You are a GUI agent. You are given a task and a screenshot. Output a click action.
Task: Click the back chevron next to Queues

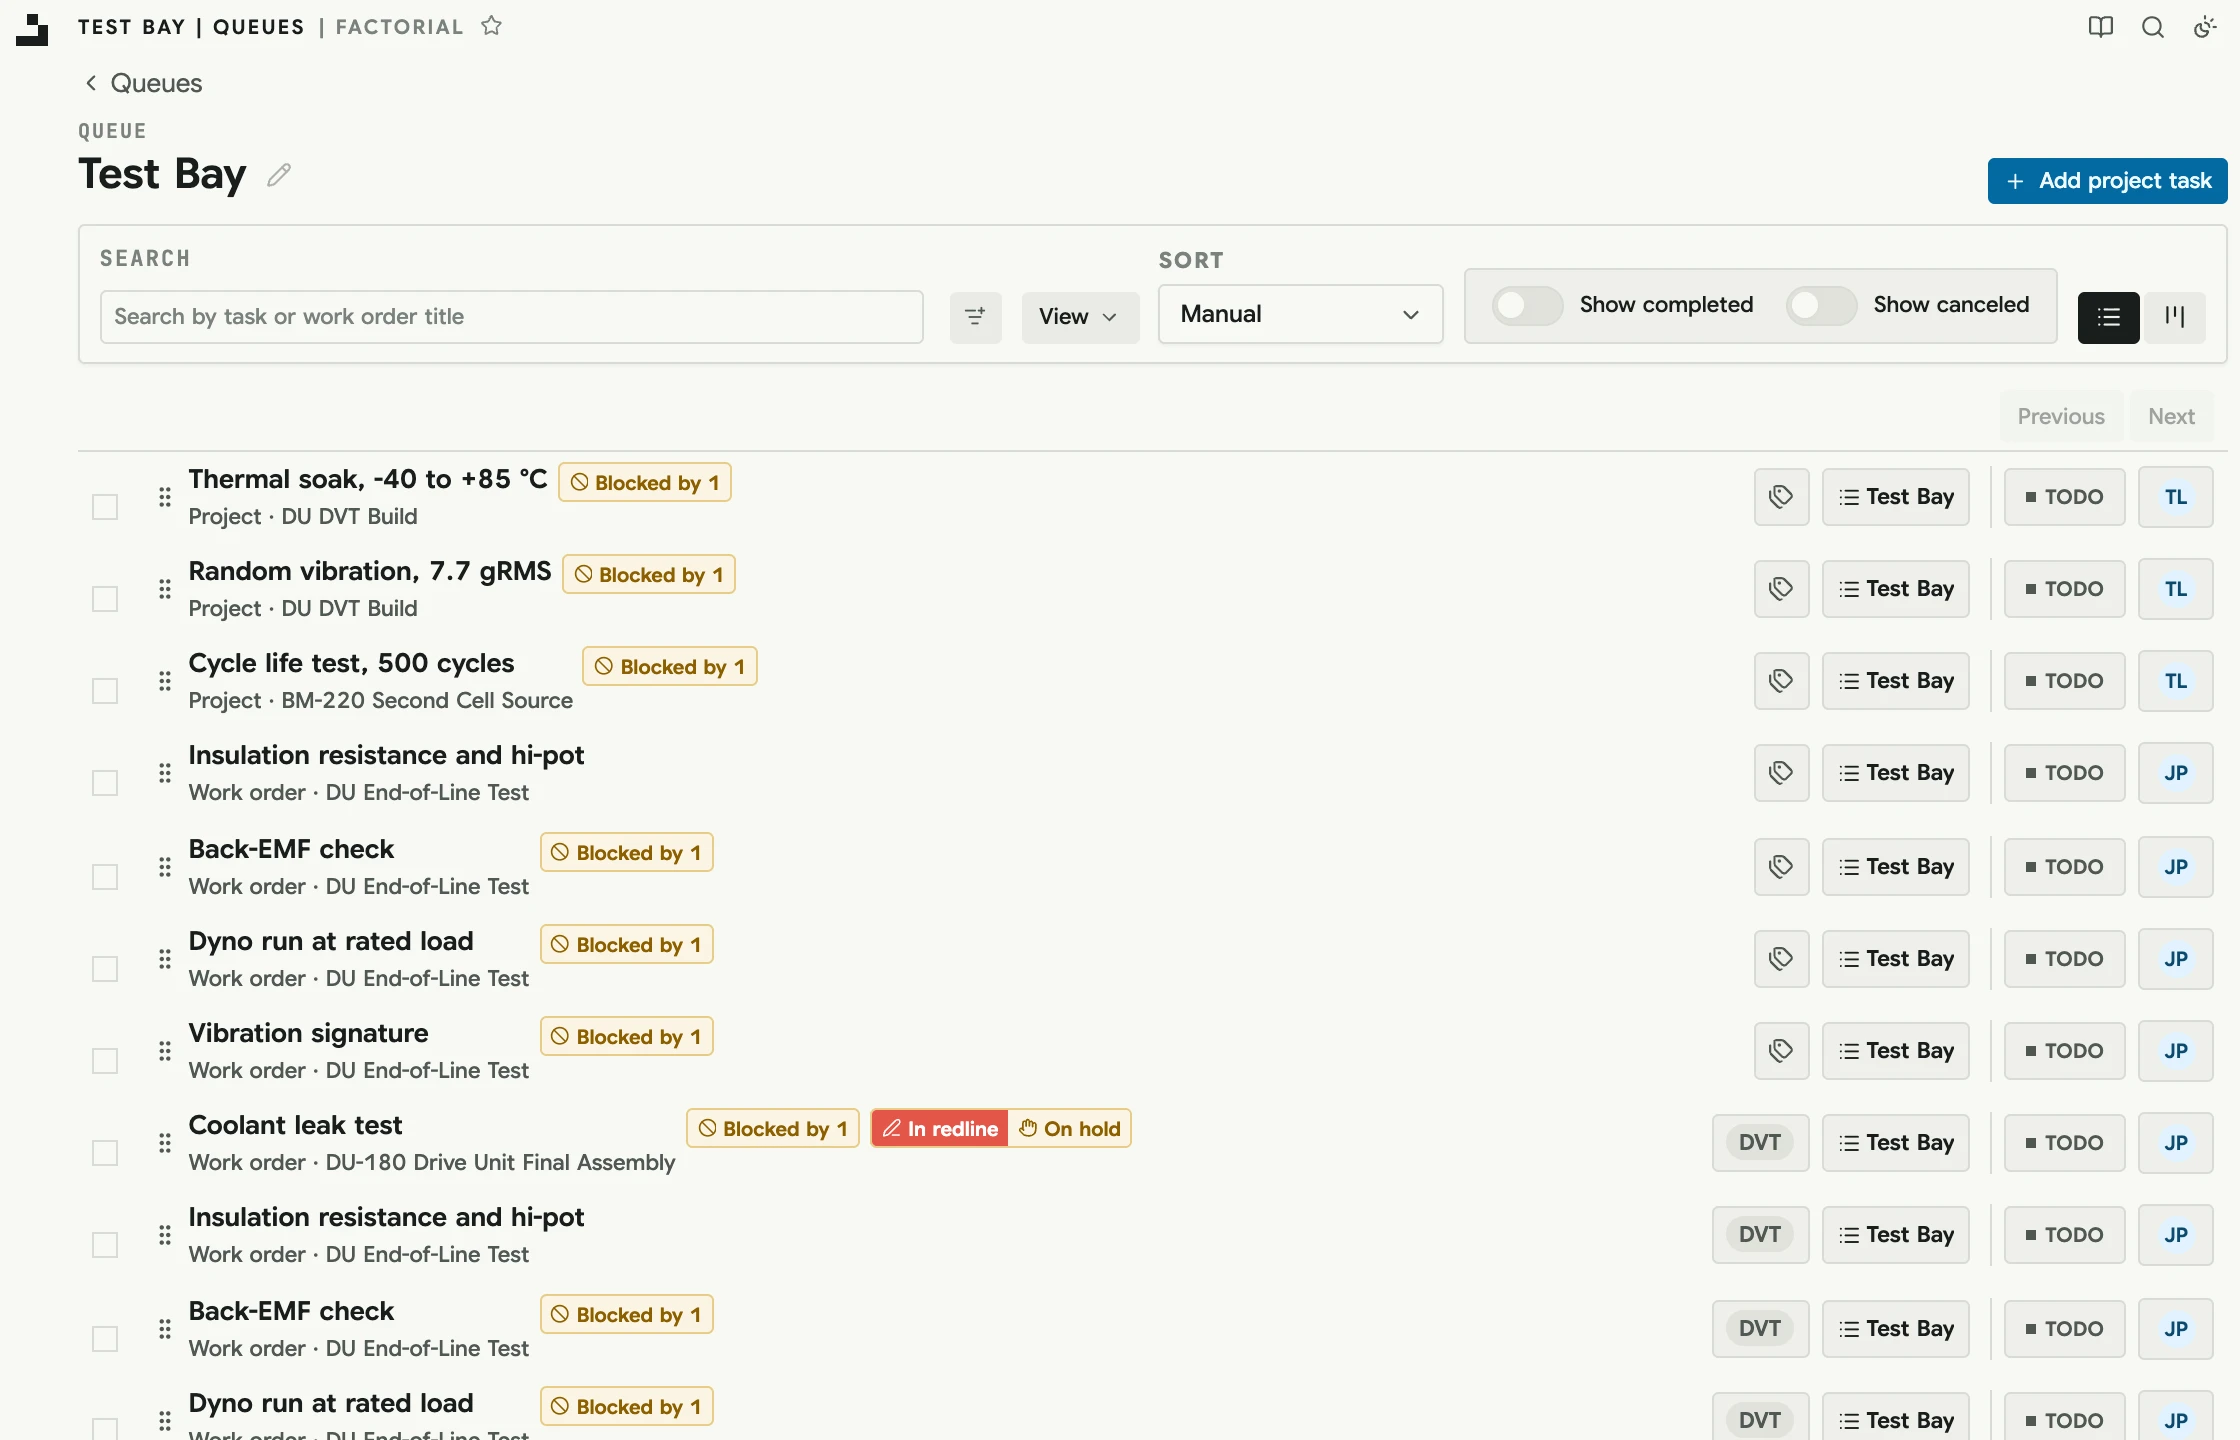[x=91, y=83]
